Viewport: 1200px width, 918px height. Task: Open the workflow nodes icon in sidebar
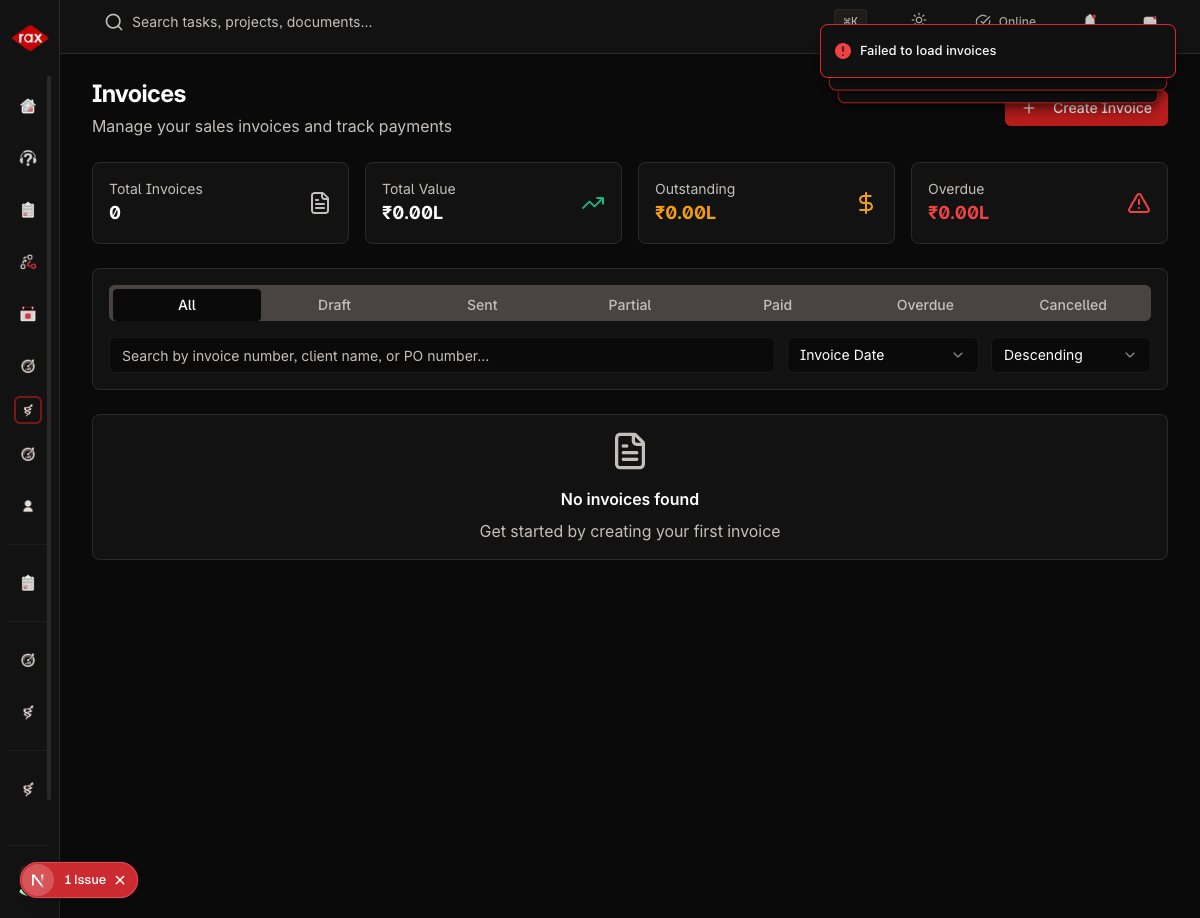point(27,262)
